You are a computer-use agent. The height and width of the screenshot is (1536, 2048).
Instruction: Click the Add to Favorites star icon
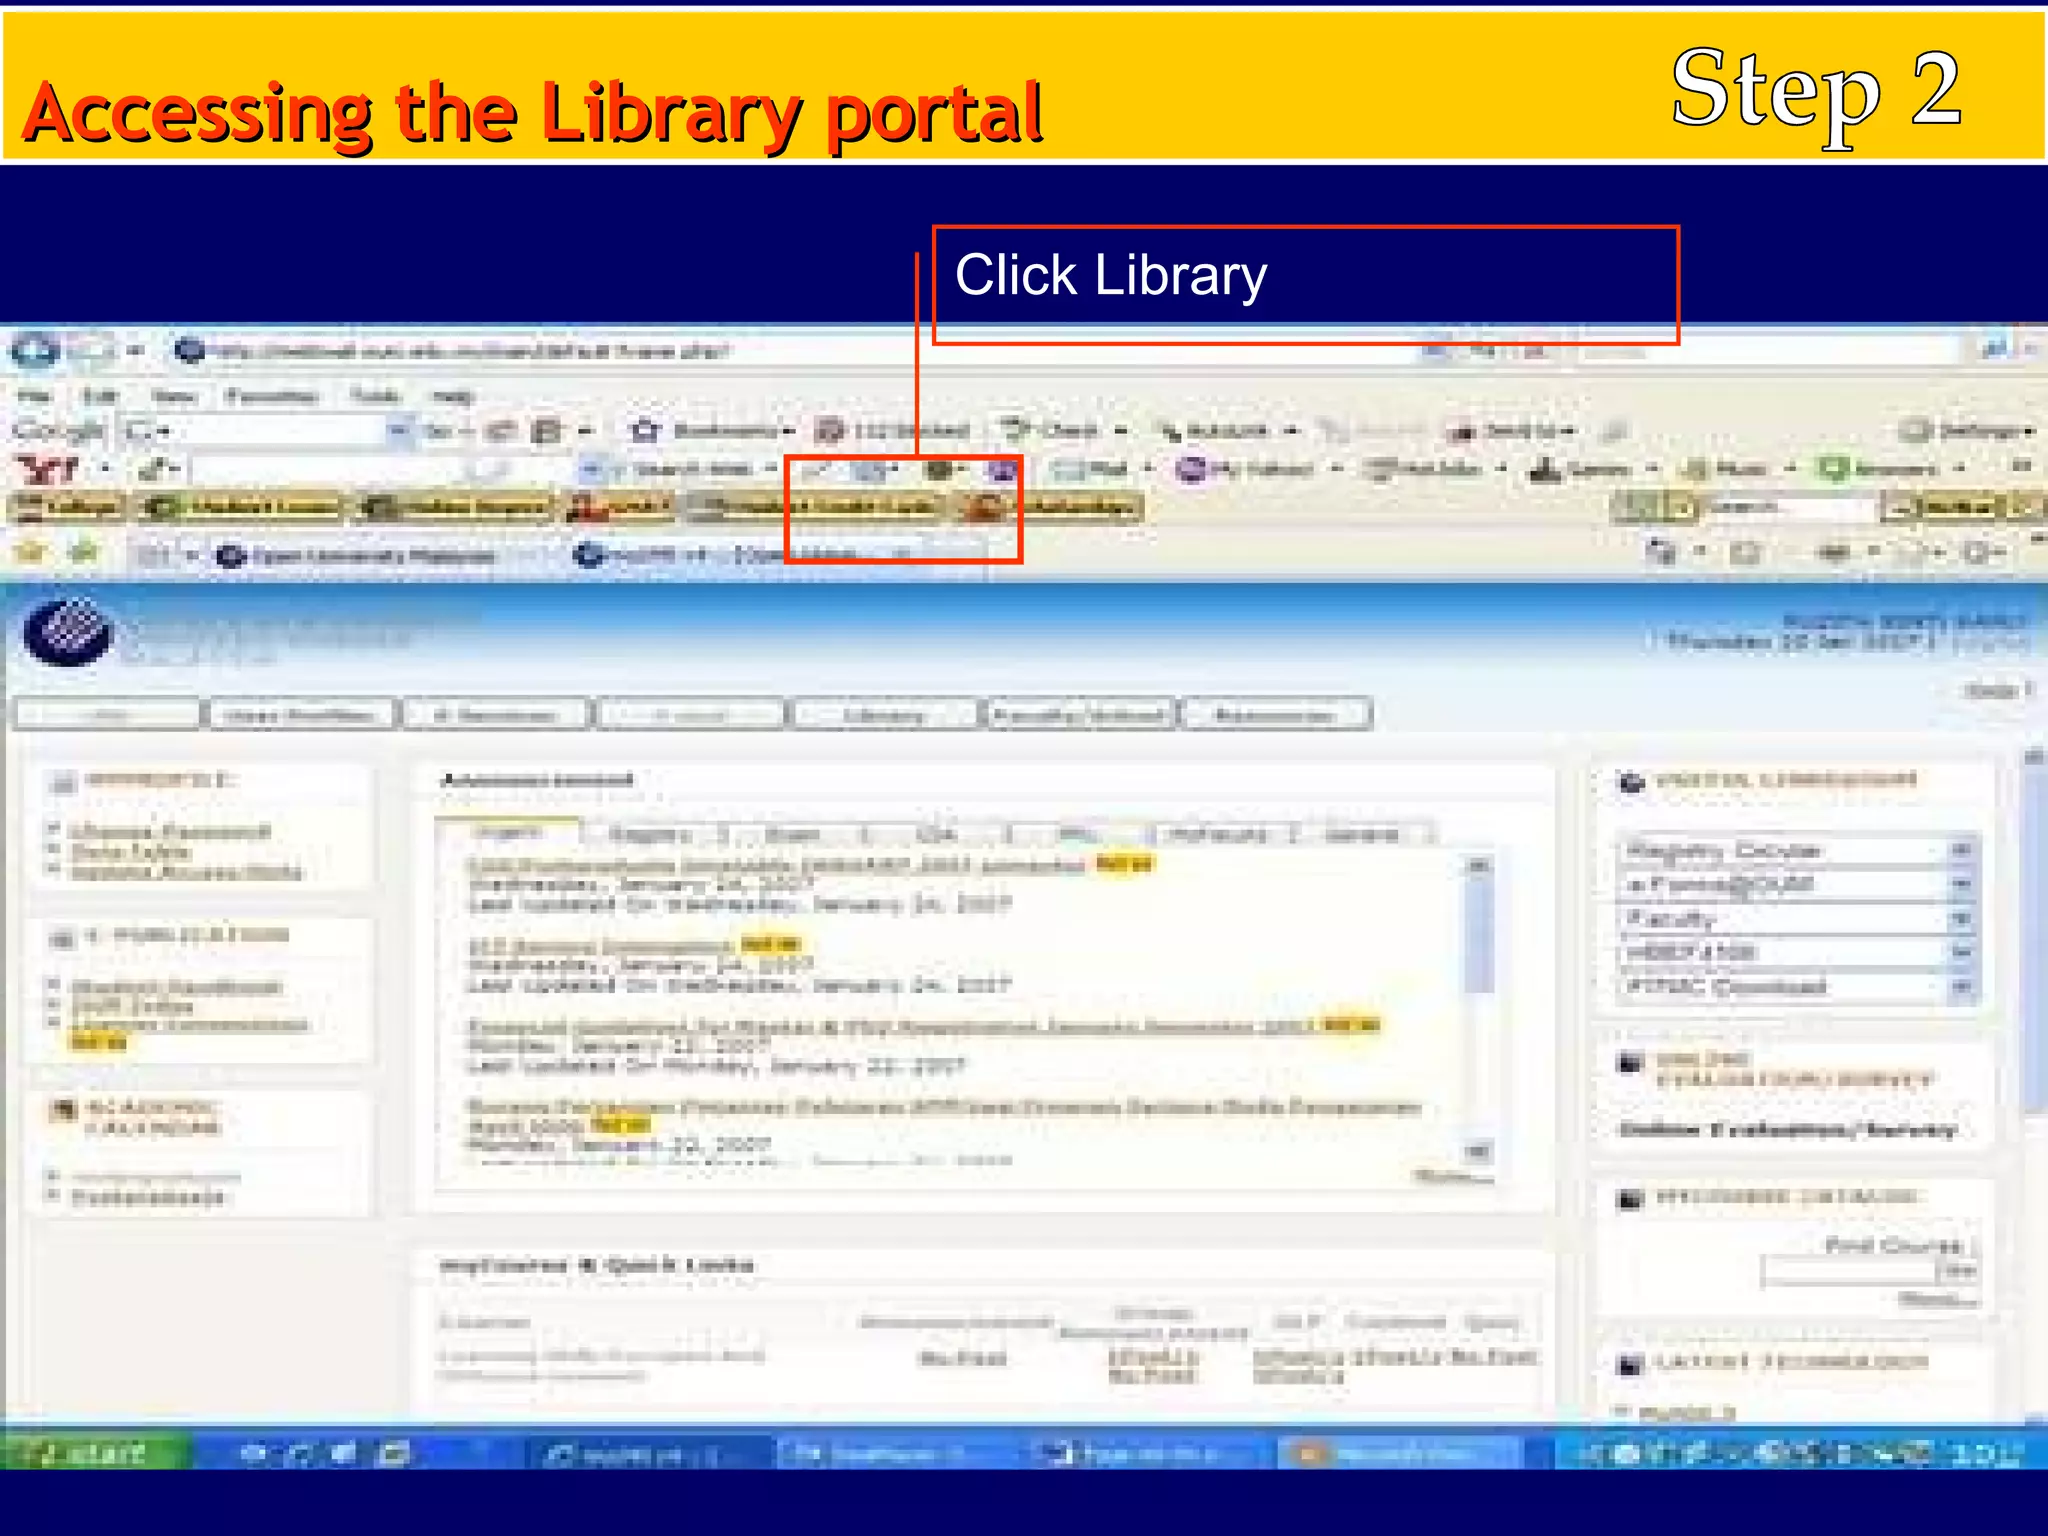click(30, 552)
